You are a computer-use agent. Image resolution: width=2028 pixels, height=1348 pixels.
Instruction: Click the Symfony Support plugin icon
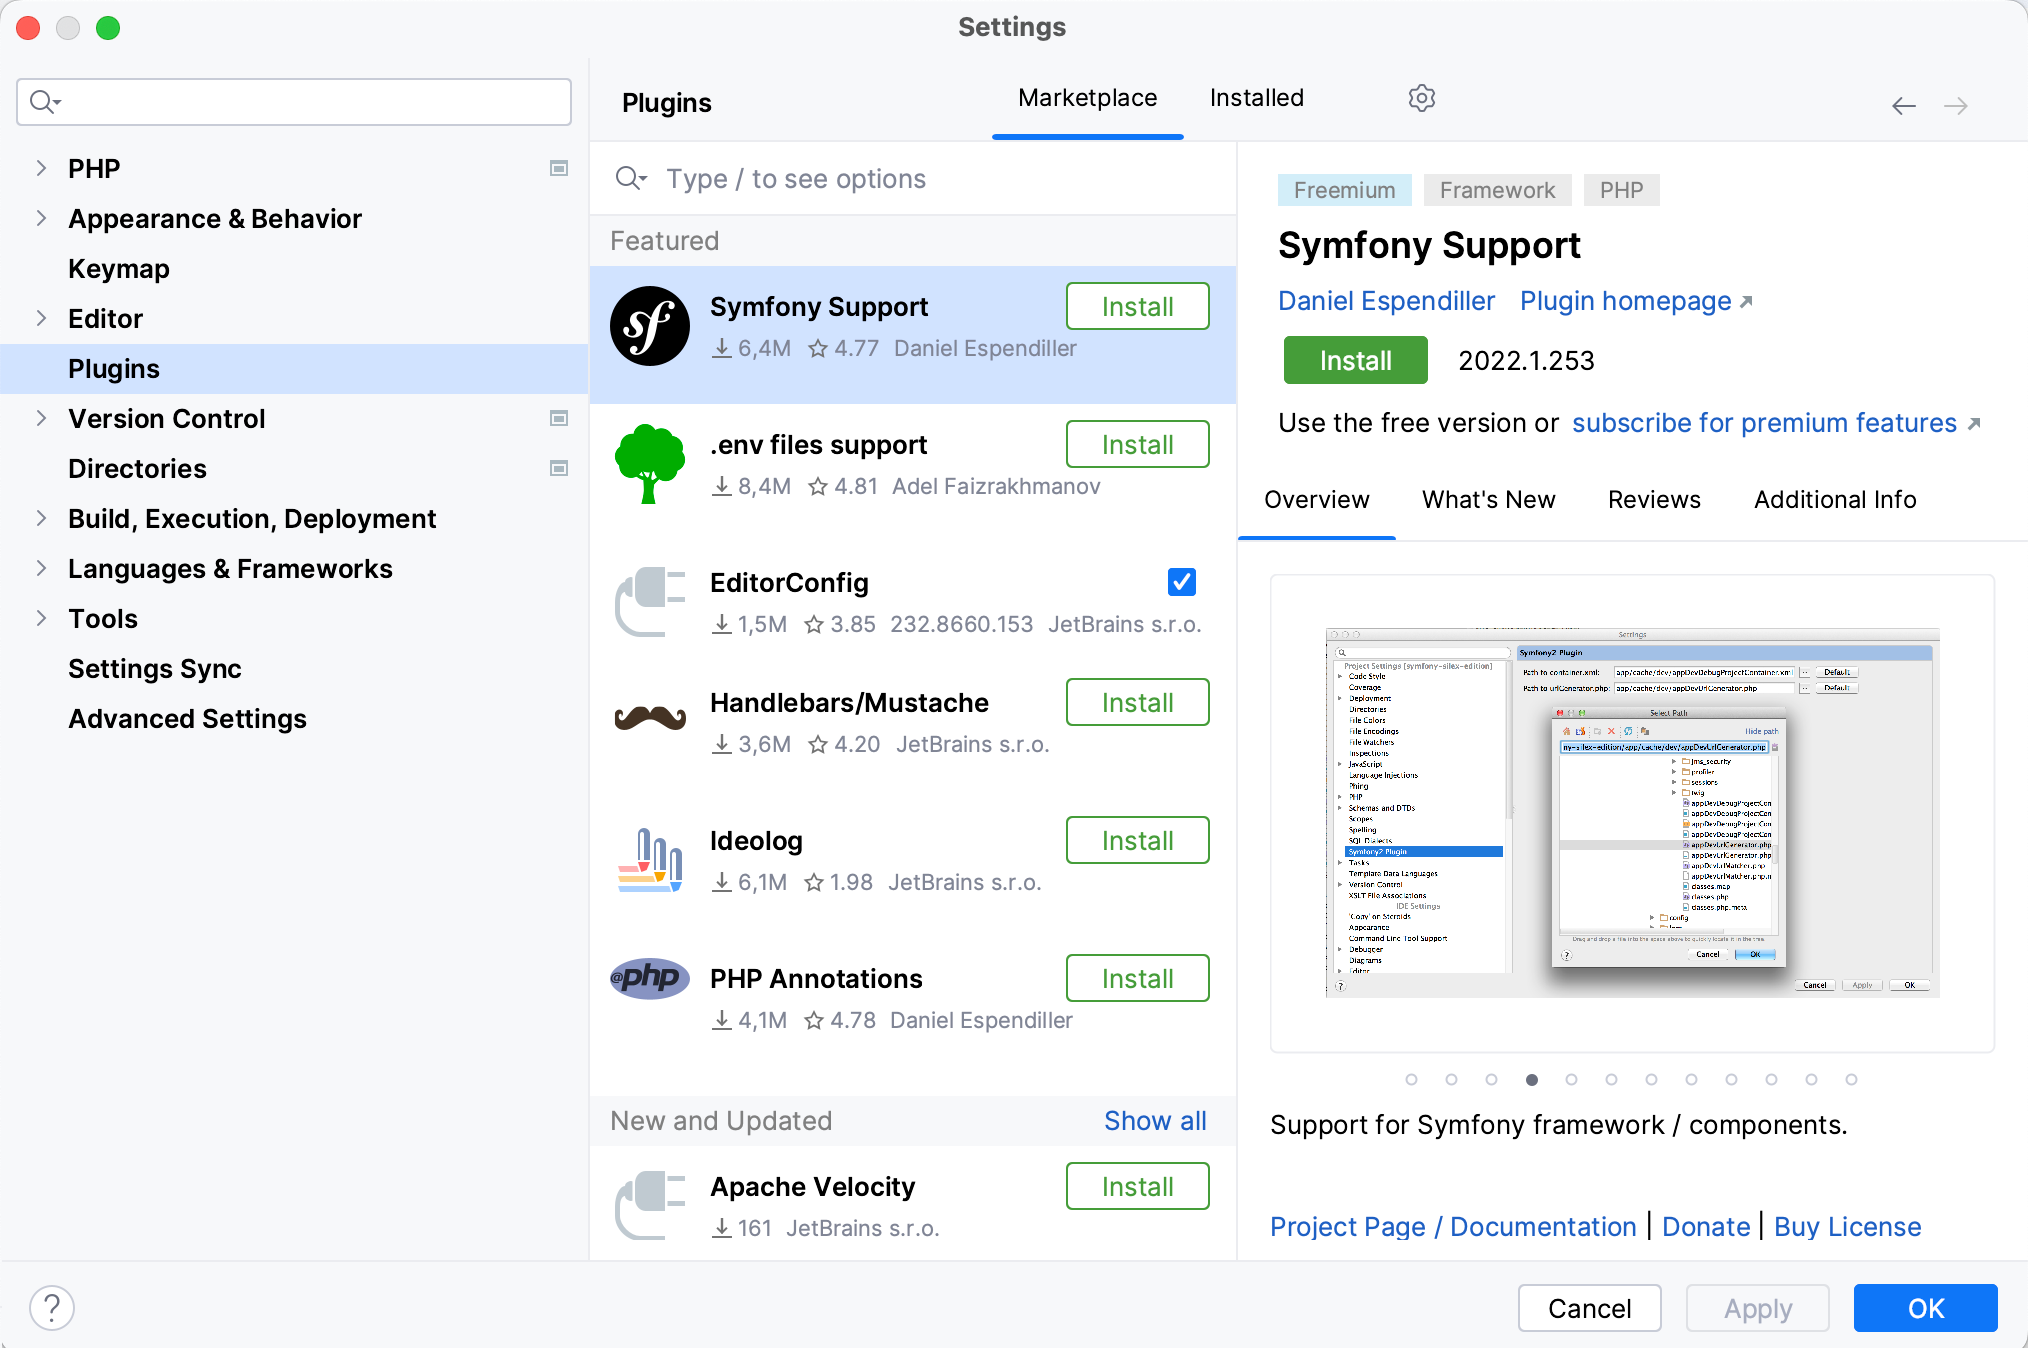(650, 323)
